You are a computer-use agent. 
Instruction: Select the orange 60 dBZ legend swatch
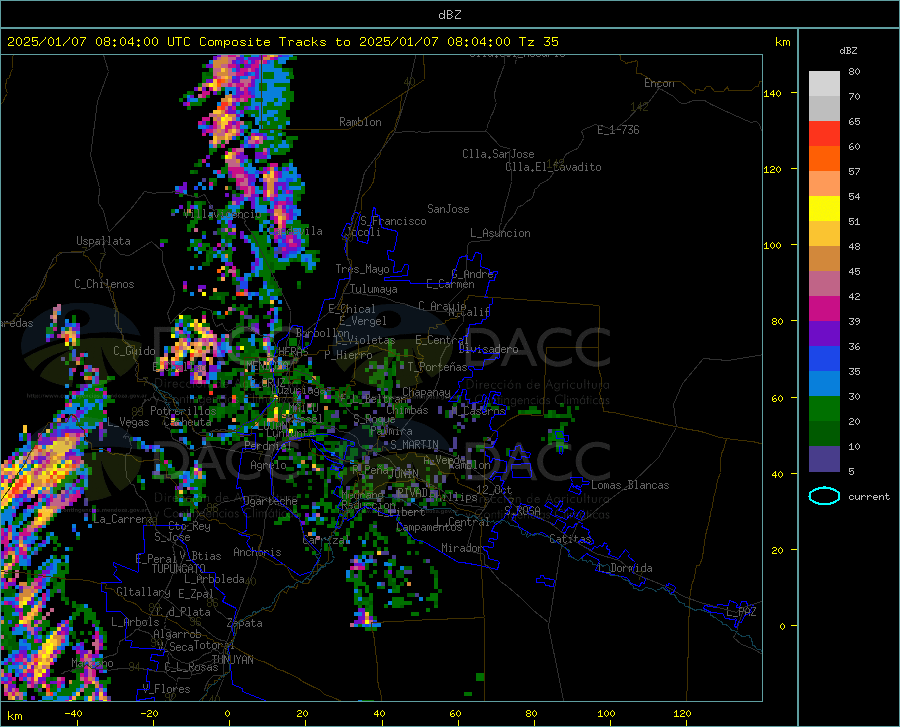pyautogui.click(x=824, y=158)
